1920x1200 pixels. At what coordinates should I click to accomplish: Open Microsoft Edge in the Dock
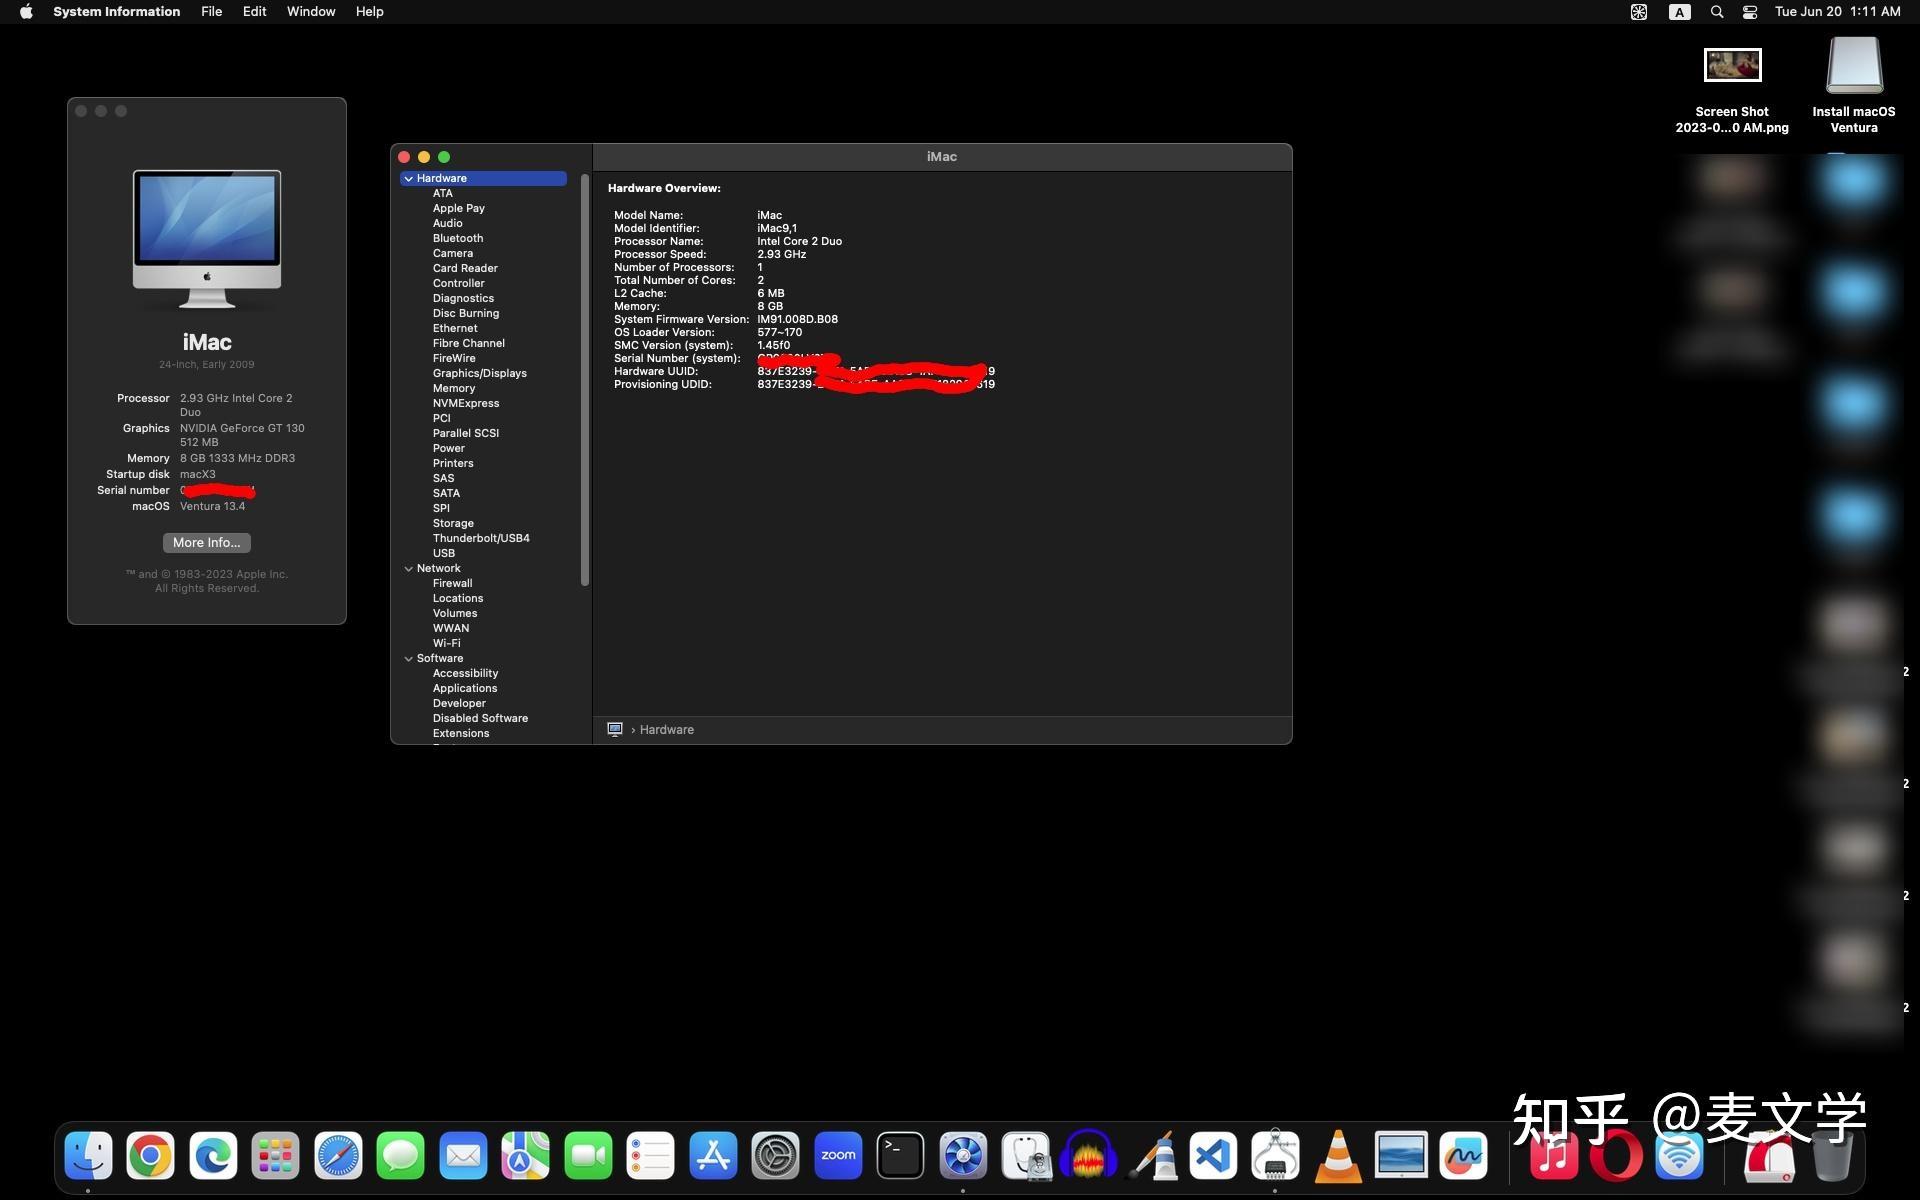pyautogui.click(x=213, y=1156)
